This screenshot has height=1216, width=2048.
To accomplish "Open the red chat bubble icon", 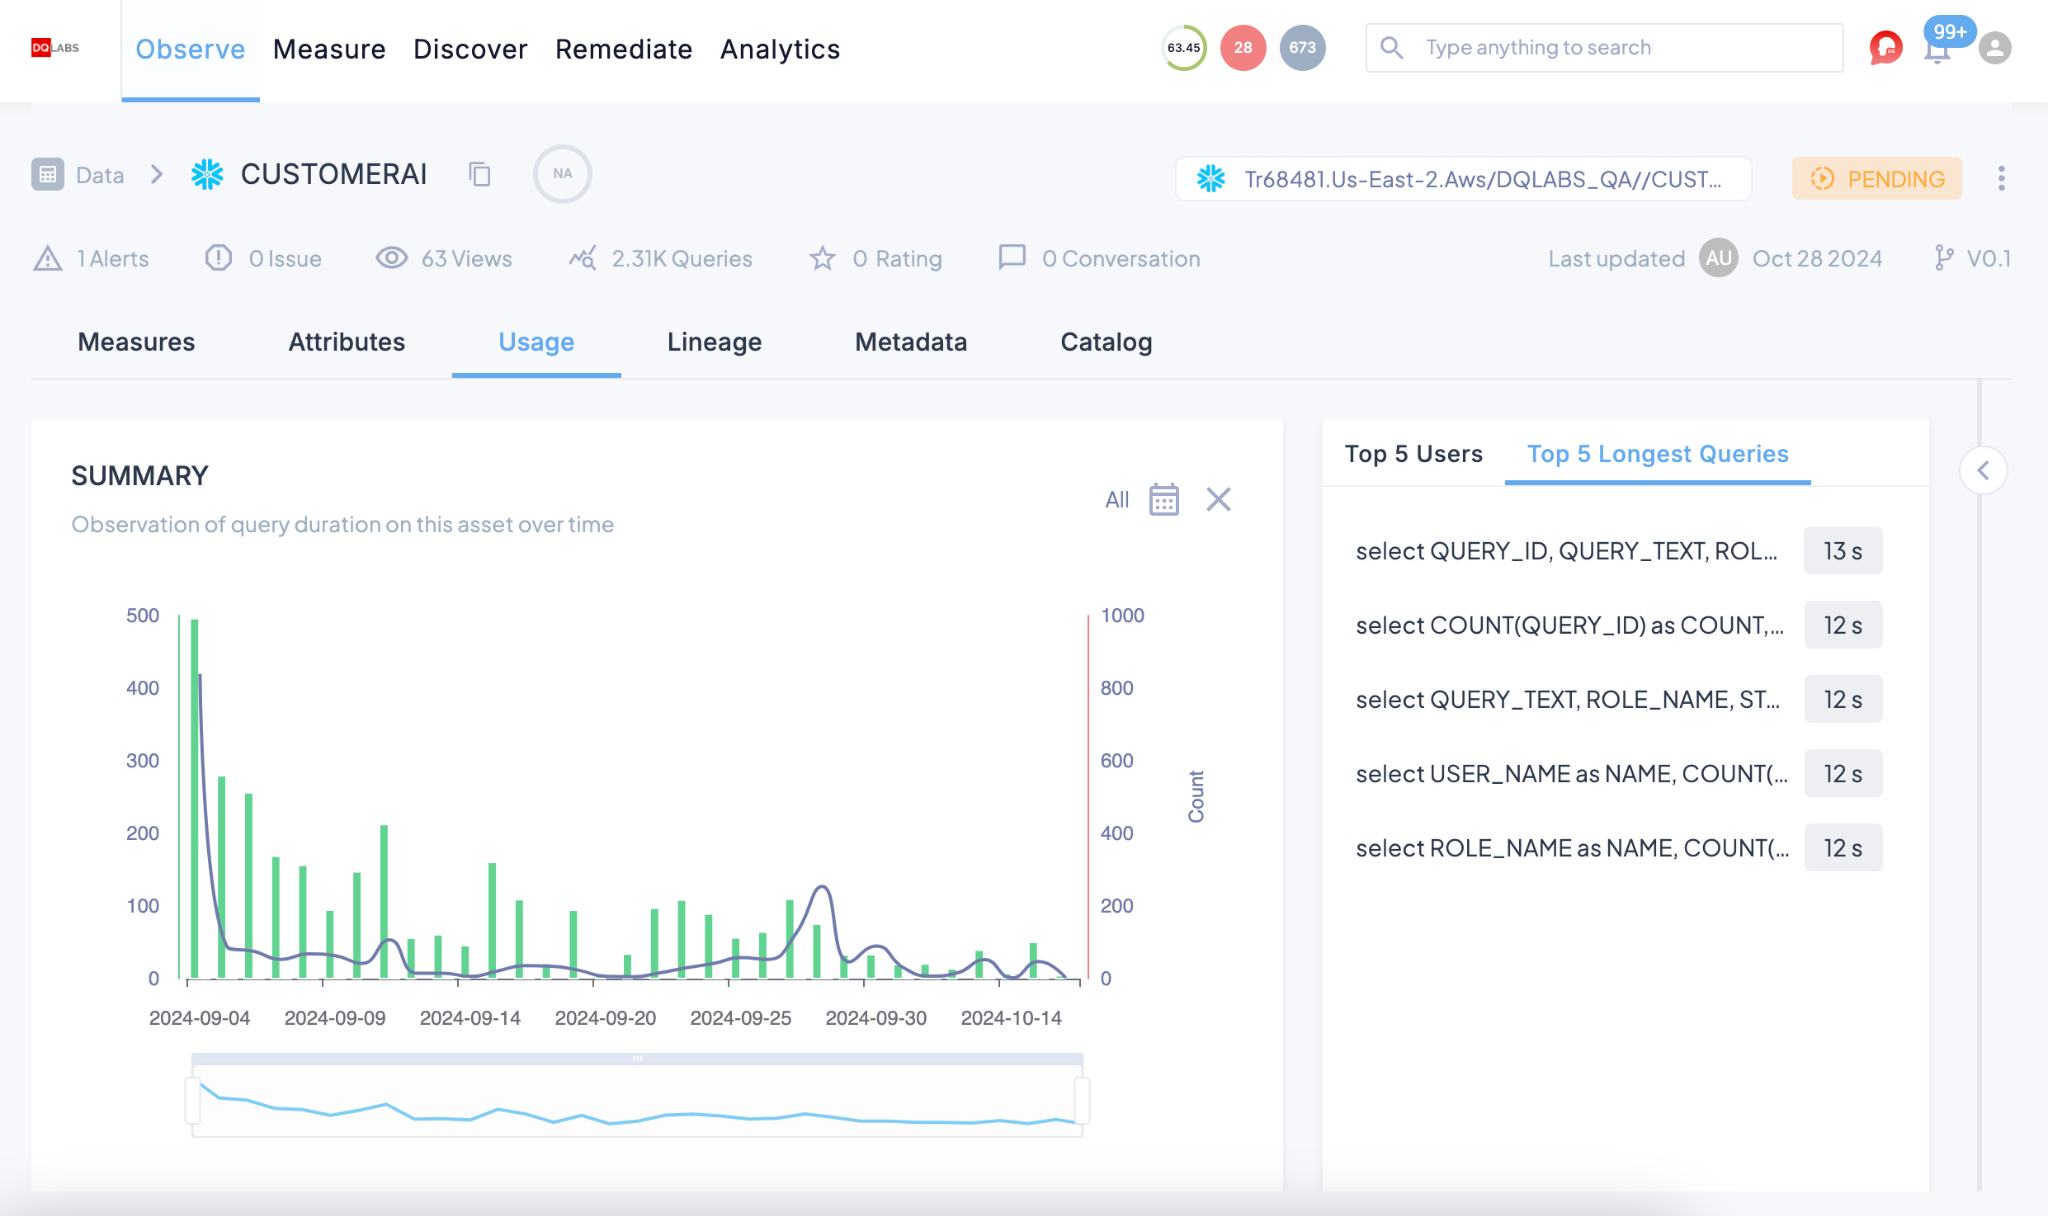I will coord(1885,48).
